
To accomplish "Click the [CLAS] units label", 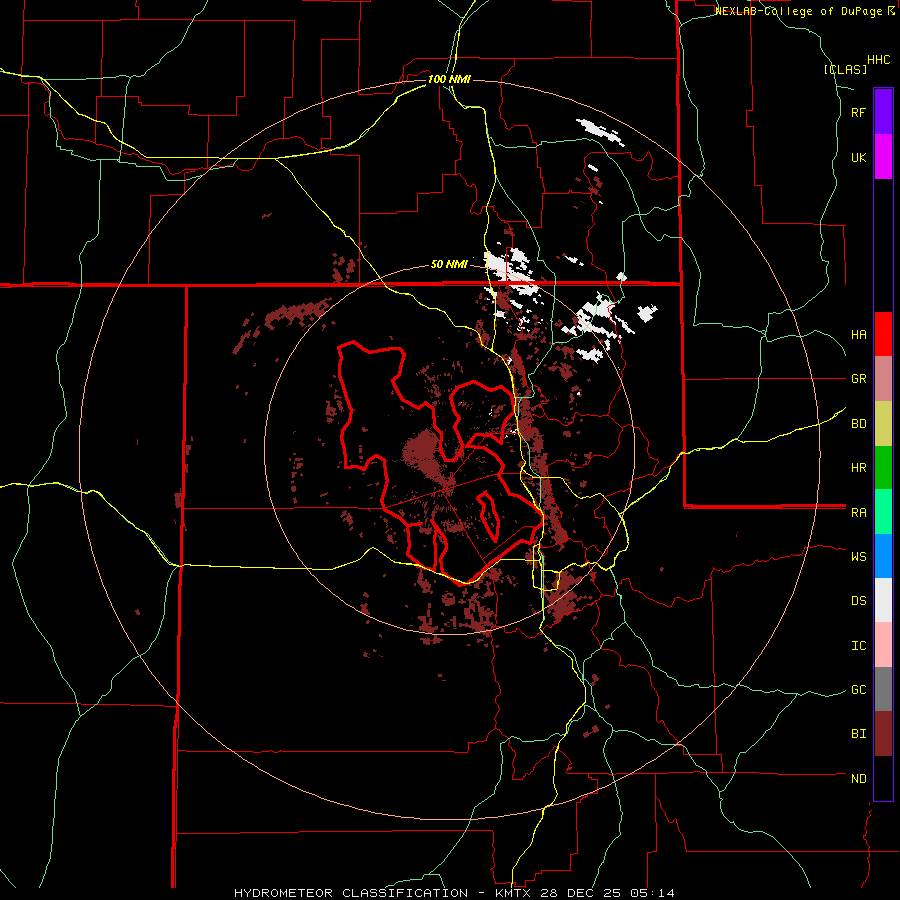I will (x=845, y=69).
